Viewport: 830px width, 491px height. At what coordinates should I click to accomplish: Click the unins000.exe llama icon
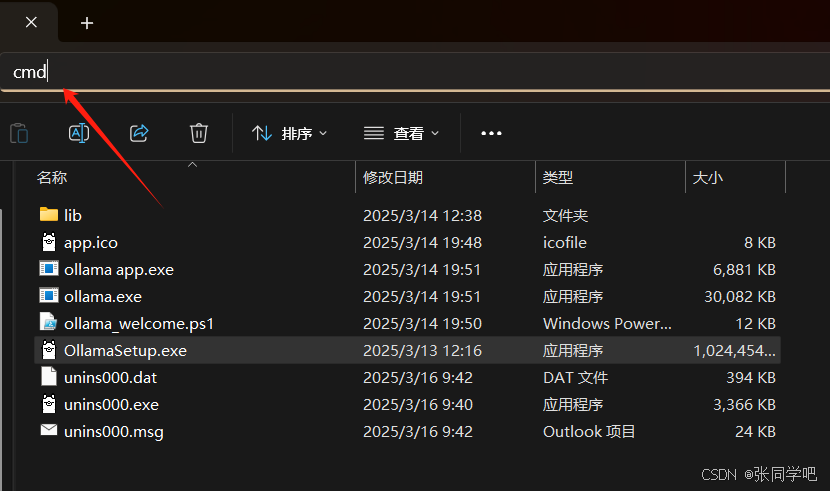coord(49,404)
